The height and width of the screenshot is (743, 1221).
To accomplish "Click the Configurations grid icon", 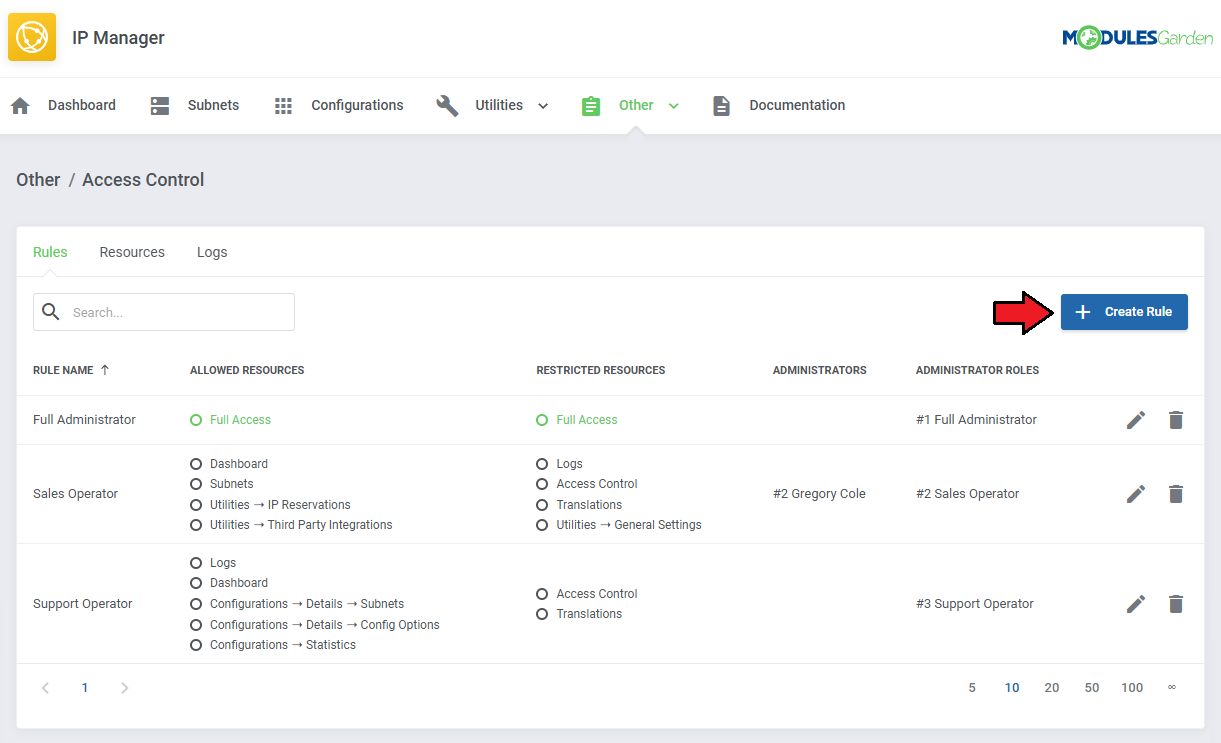I will [283, 106].
